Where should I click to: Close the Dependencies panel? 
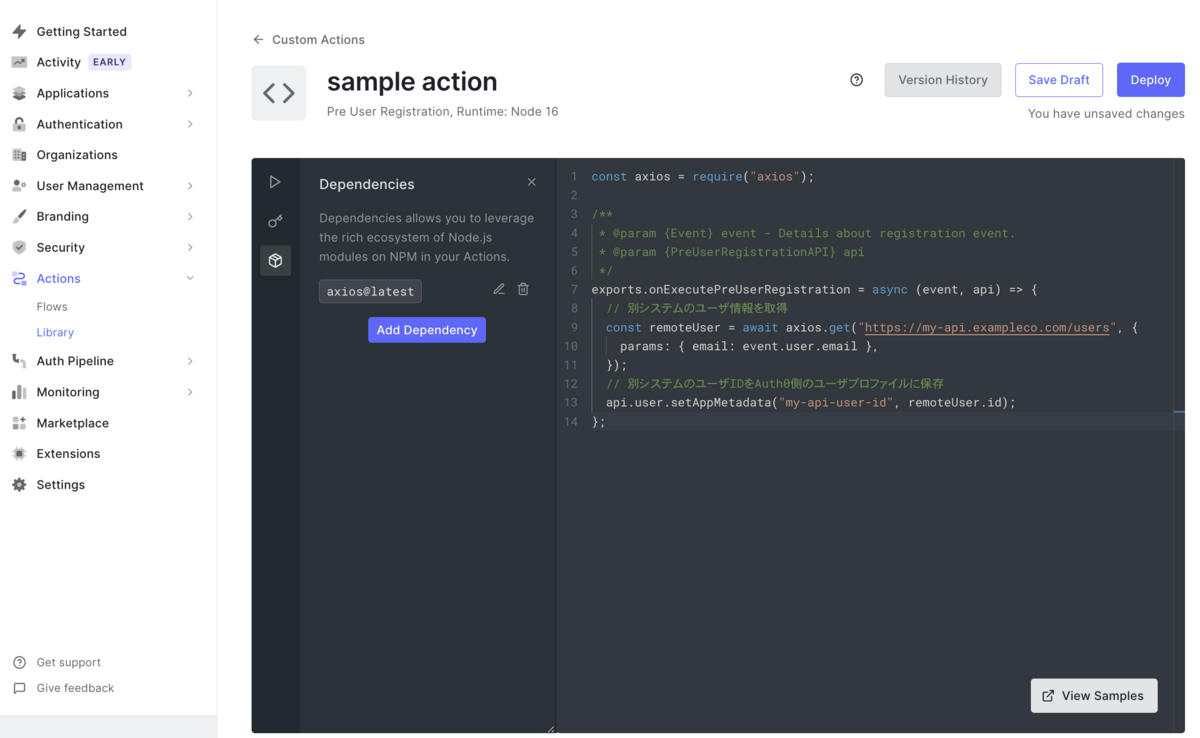point(531,182)
